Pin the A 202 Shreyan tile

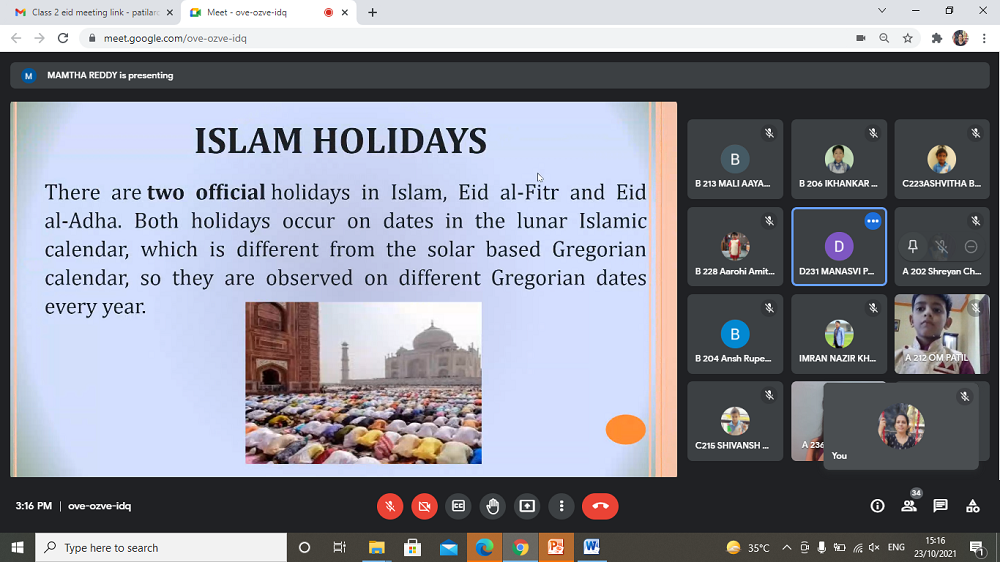912,247
